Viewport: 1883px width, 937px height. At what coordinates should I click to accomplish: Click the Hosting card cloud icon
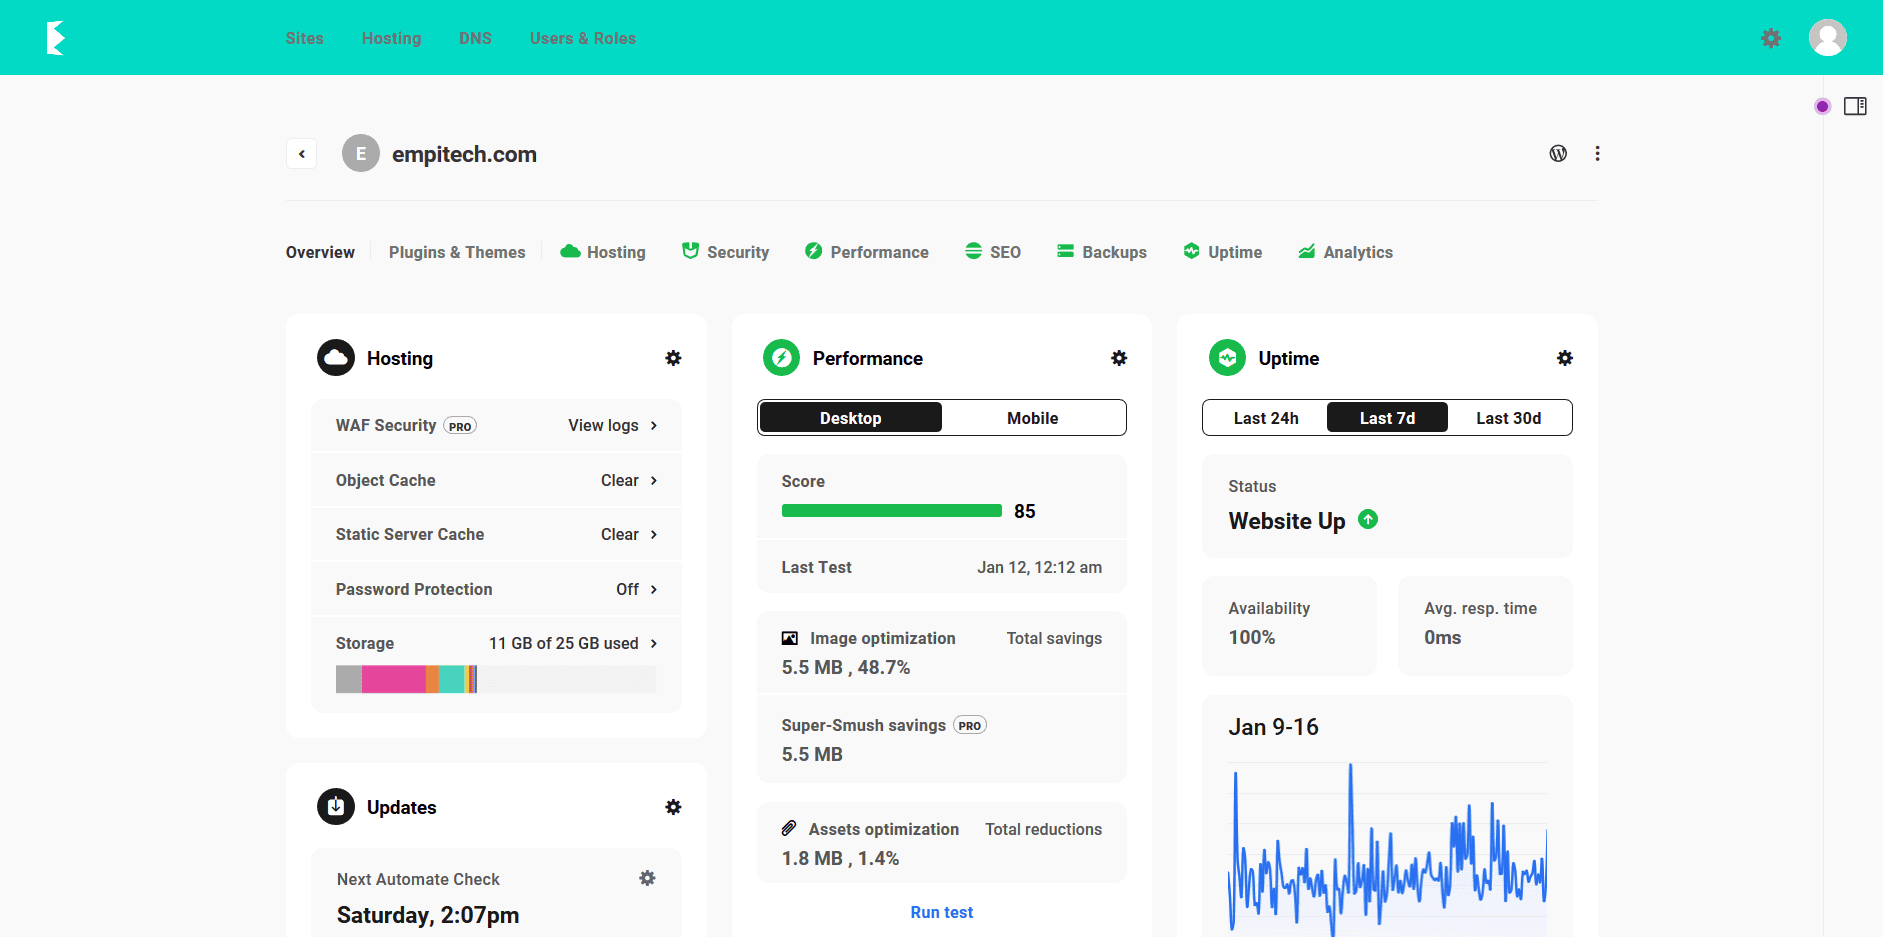336,358
